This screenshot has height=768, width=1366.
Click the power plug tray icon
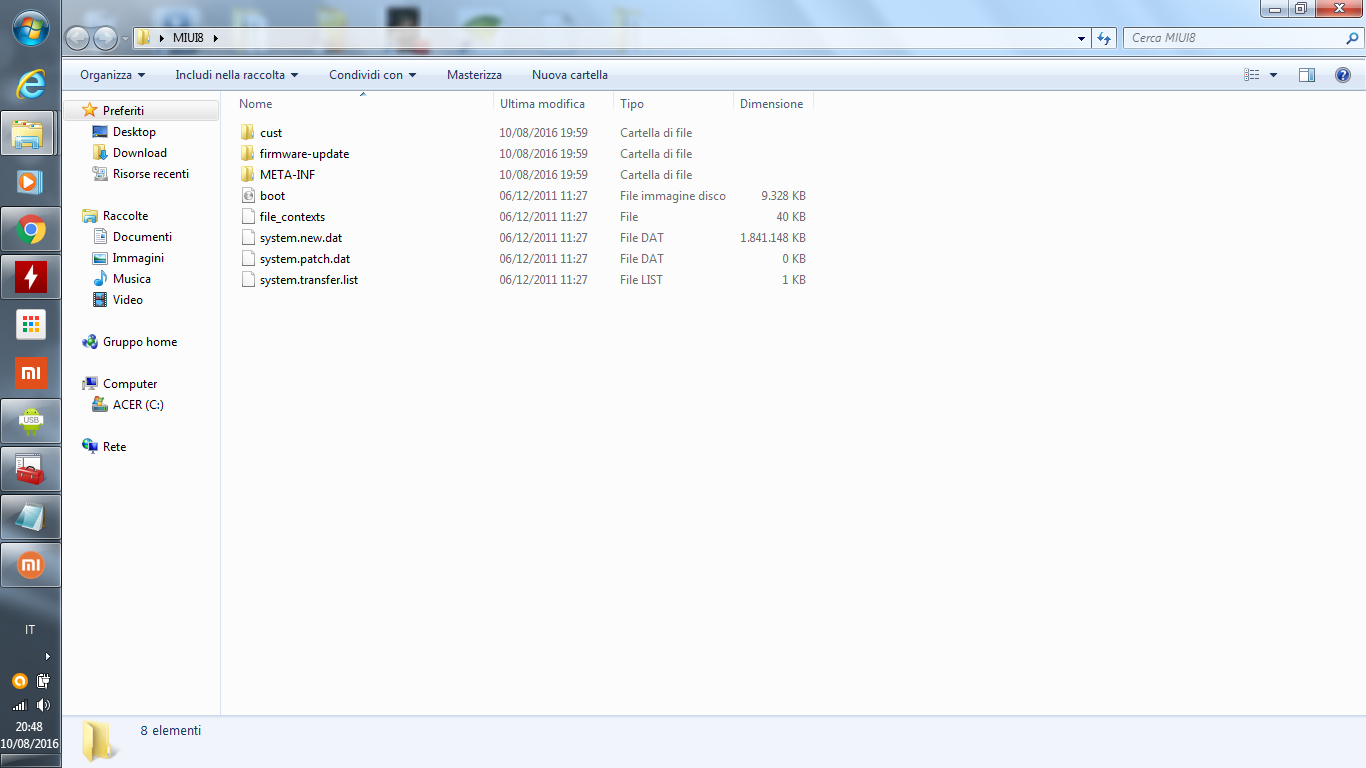pos(43,681)
